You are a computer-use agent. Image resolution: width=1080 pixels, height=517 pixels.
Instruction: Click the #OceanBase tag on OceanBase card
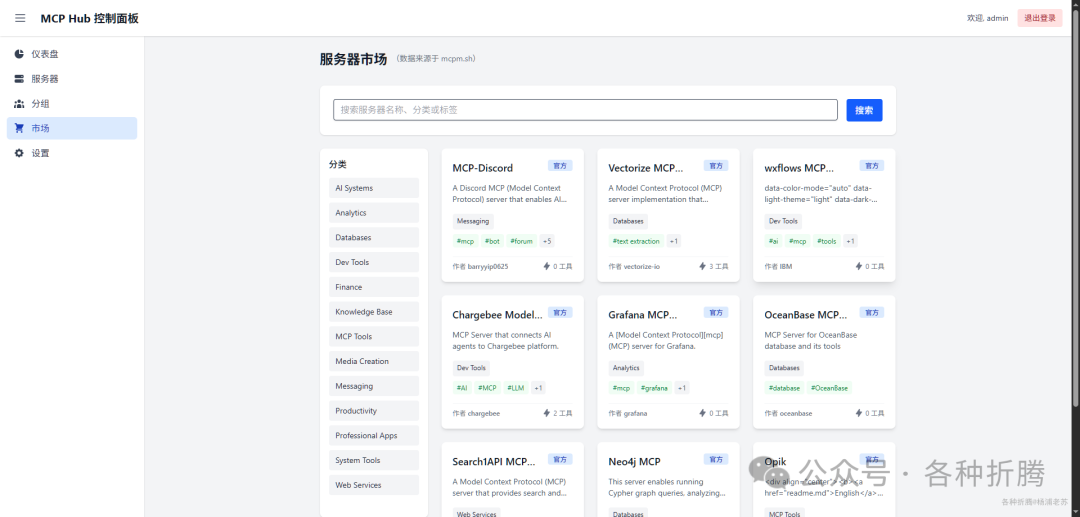coord(829,388)
